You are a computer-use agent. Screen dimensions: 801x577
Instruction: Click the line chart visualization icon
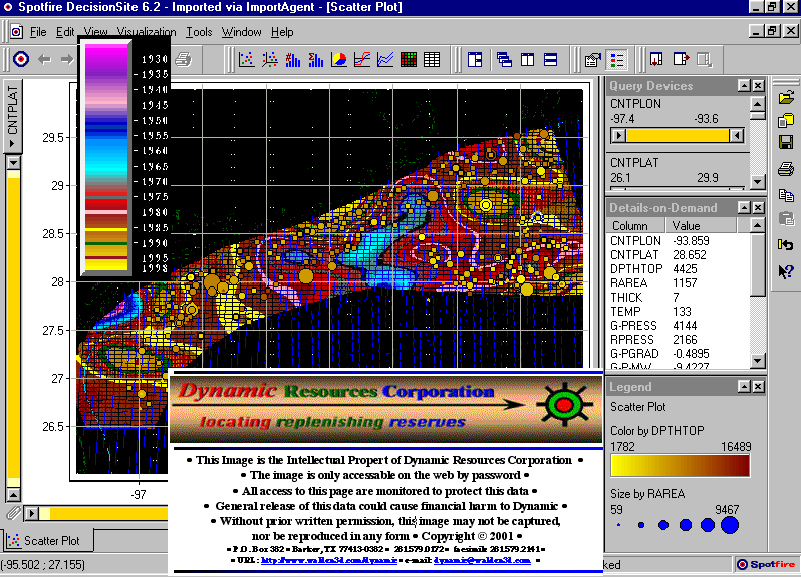385,60
